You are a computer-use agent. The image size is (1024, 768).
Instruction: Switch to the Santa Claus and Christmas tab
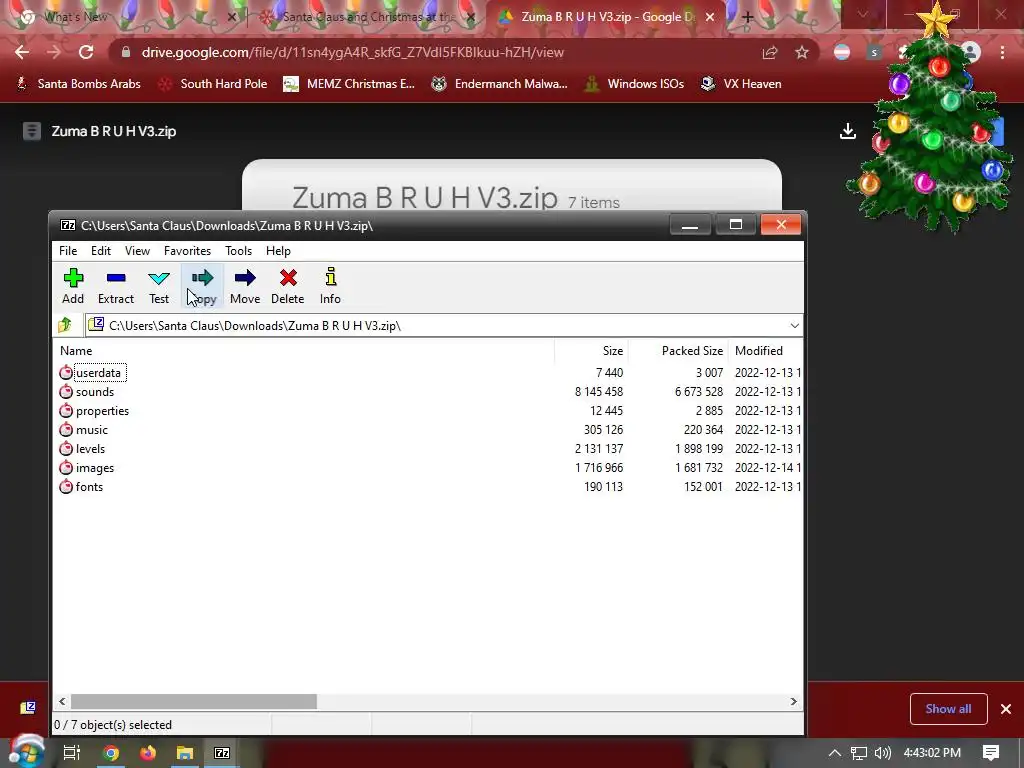[x=366, y=17]
